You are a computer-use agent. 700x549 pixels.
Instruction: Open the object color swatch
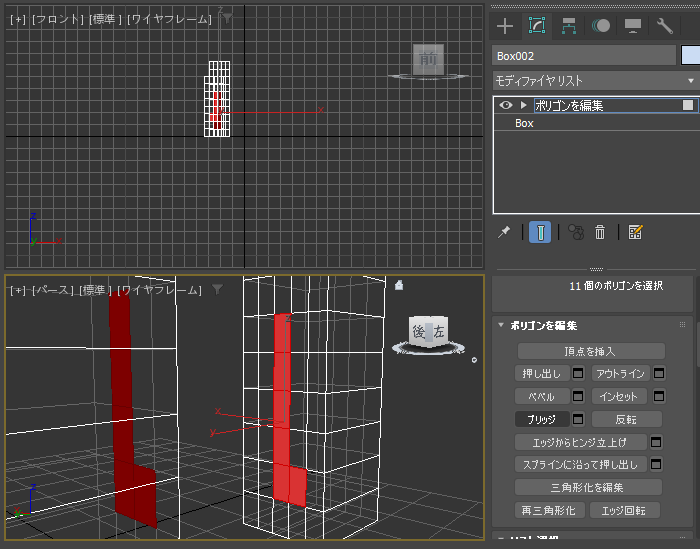point(690,56)
